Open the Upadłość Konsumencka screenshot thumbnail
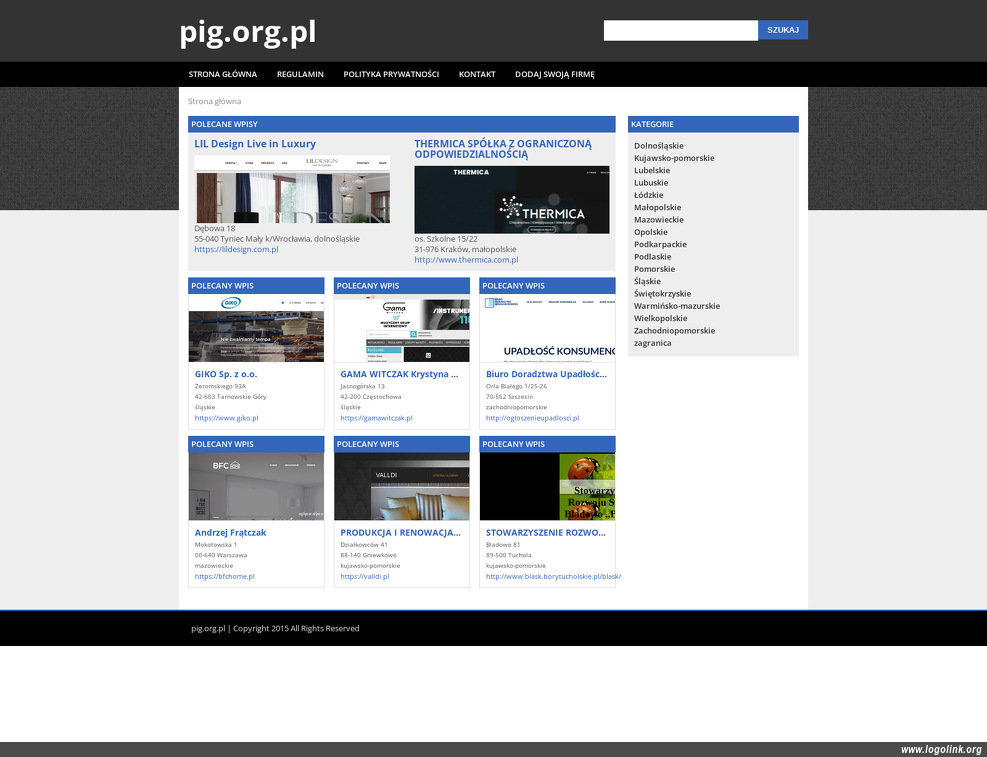 tap(547, 328)
